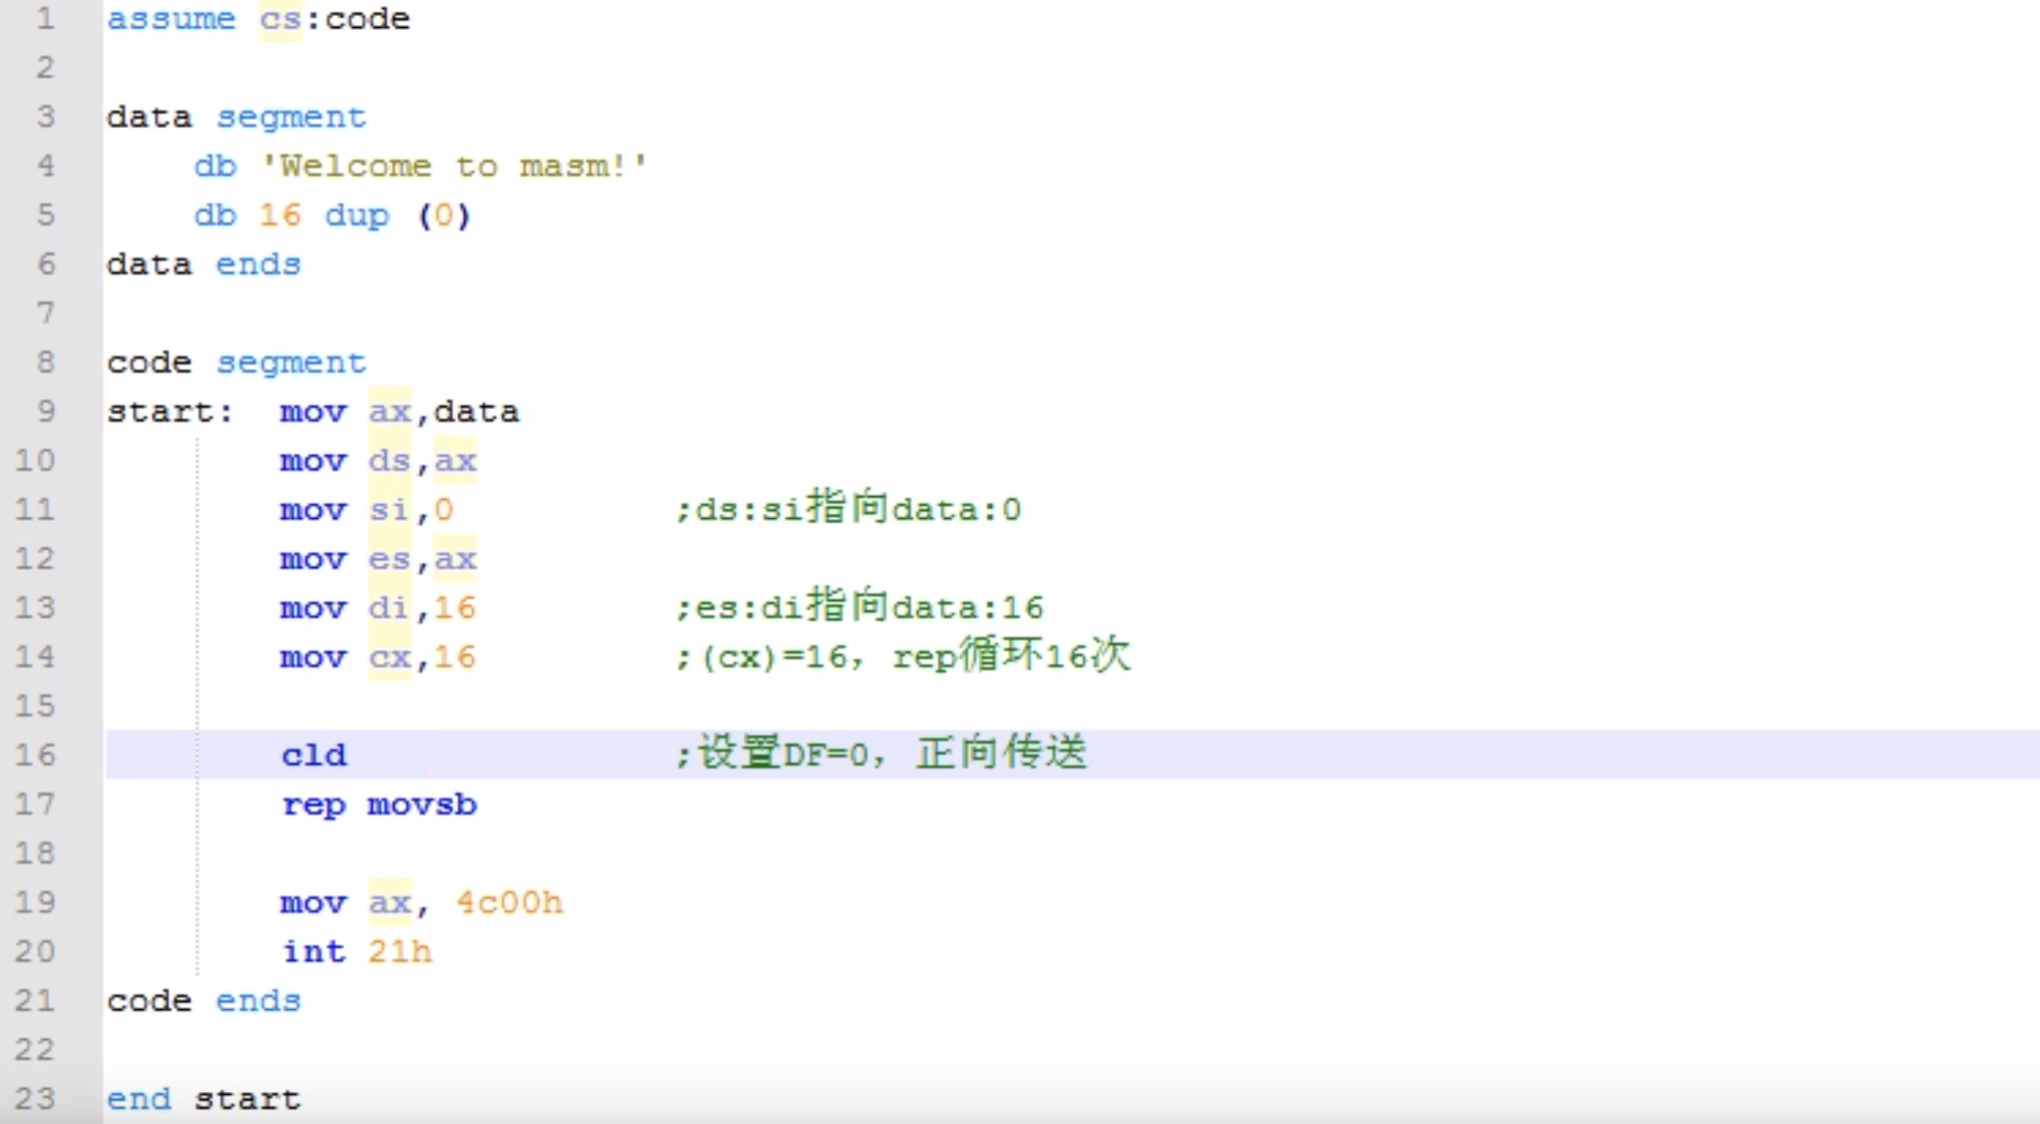Click 'di' register on line 13

(x=388, y=608)
